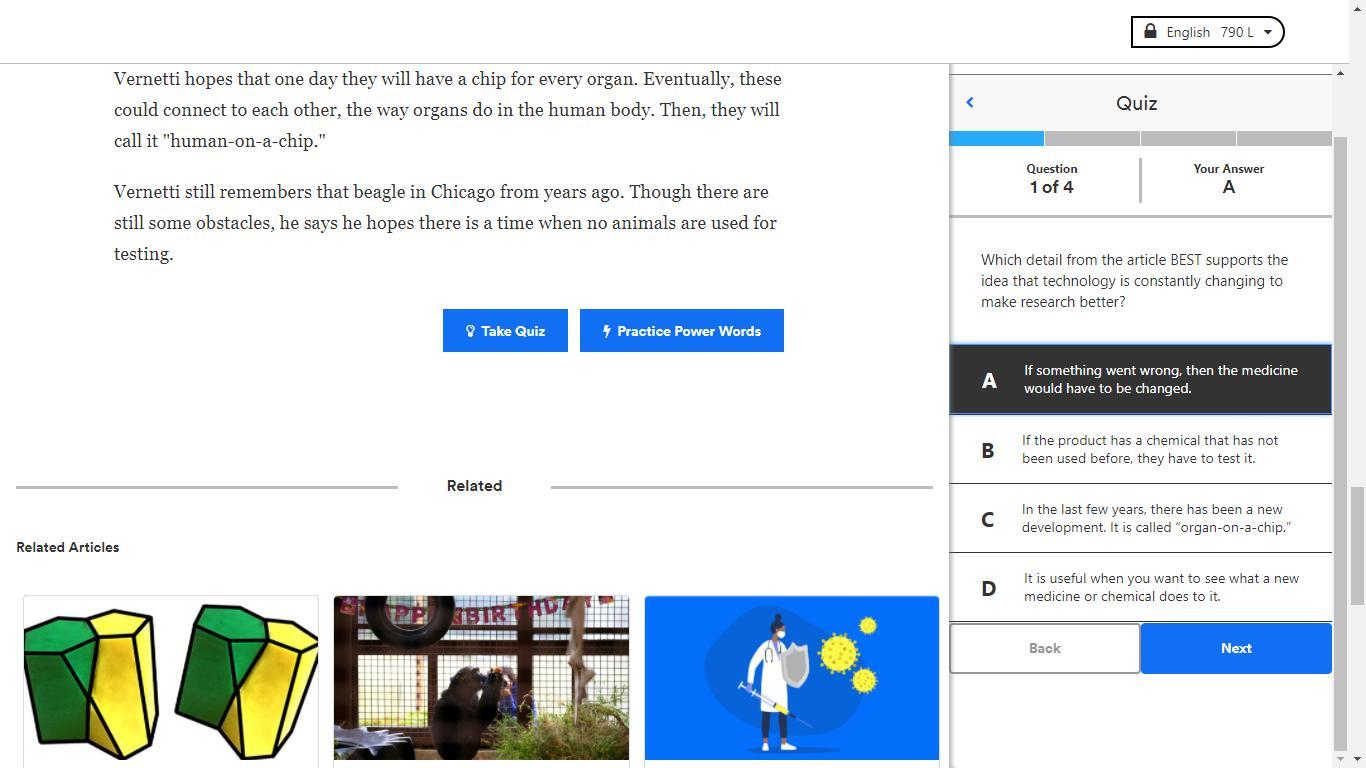Click the Back button in the quiz
Viewport: 1366px width, 768px height.
1044,648
